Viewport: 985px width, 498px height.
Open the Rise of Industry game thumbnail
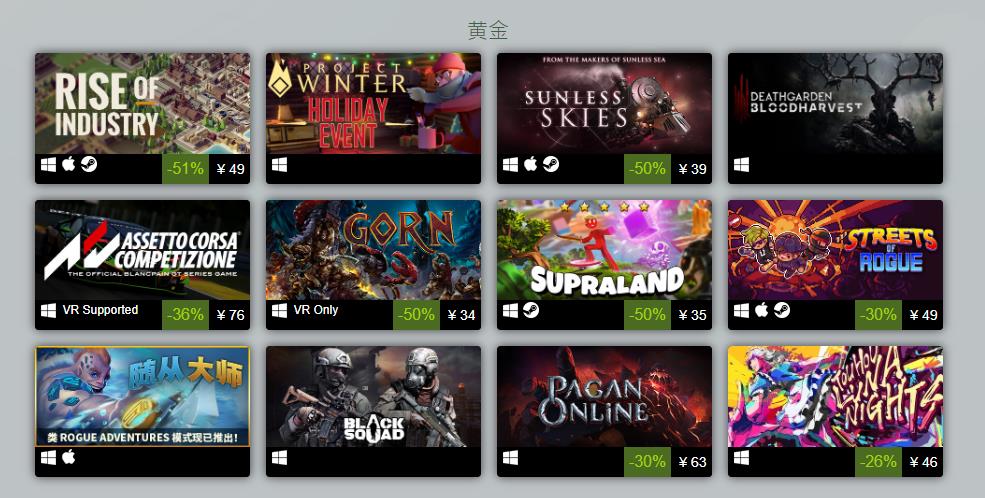[x=143, y=104]
